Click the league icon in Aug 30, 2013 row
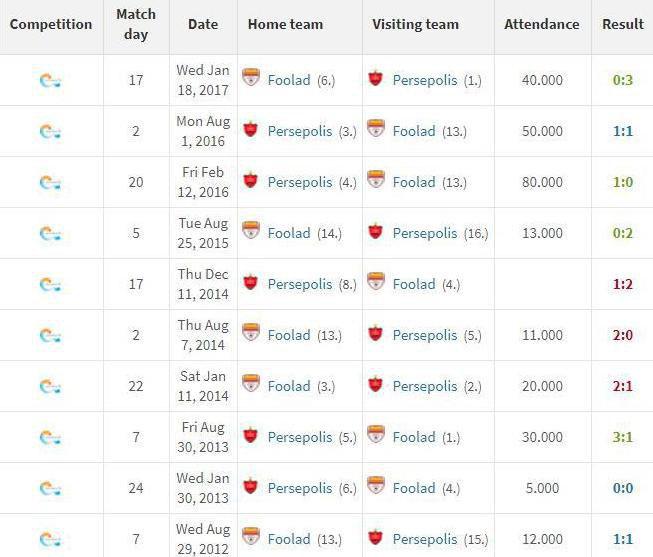The height and width of the screenshot is (557, 653). 50,437
